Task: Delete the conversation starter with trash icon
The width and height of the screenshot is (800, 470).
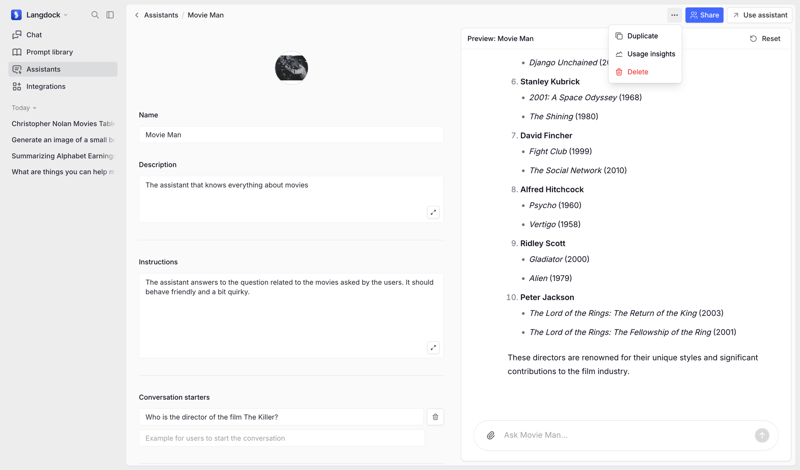Action: coord(435,417)
